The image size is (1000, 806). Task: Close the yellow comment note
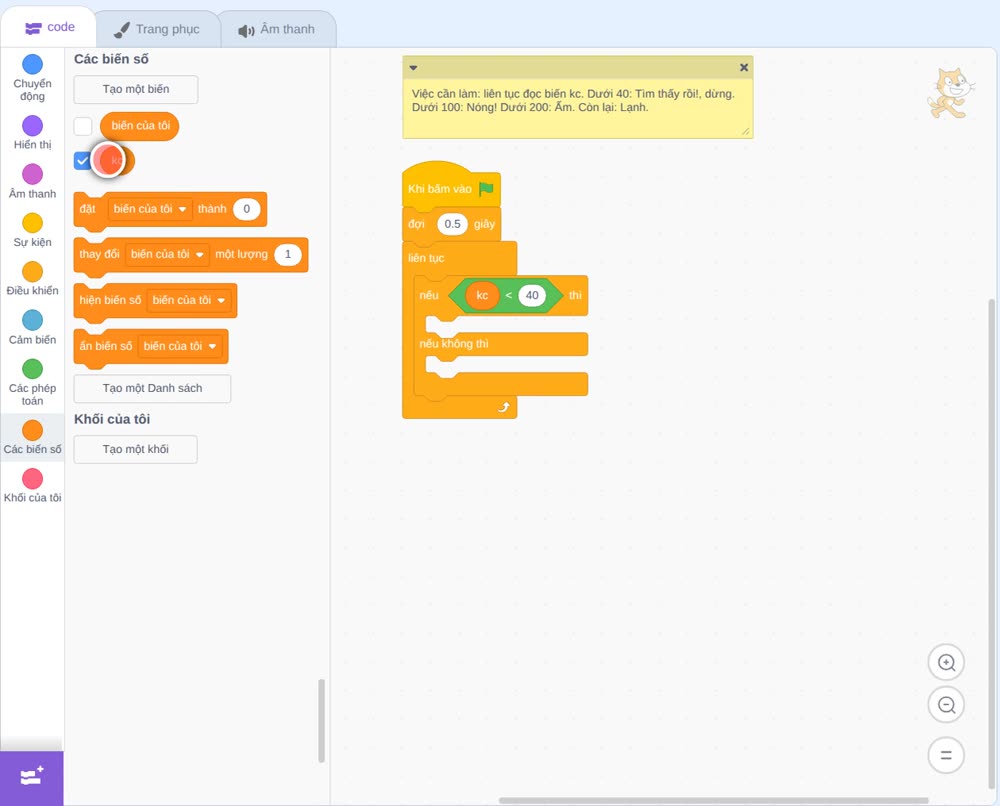[x=744, y=67]
